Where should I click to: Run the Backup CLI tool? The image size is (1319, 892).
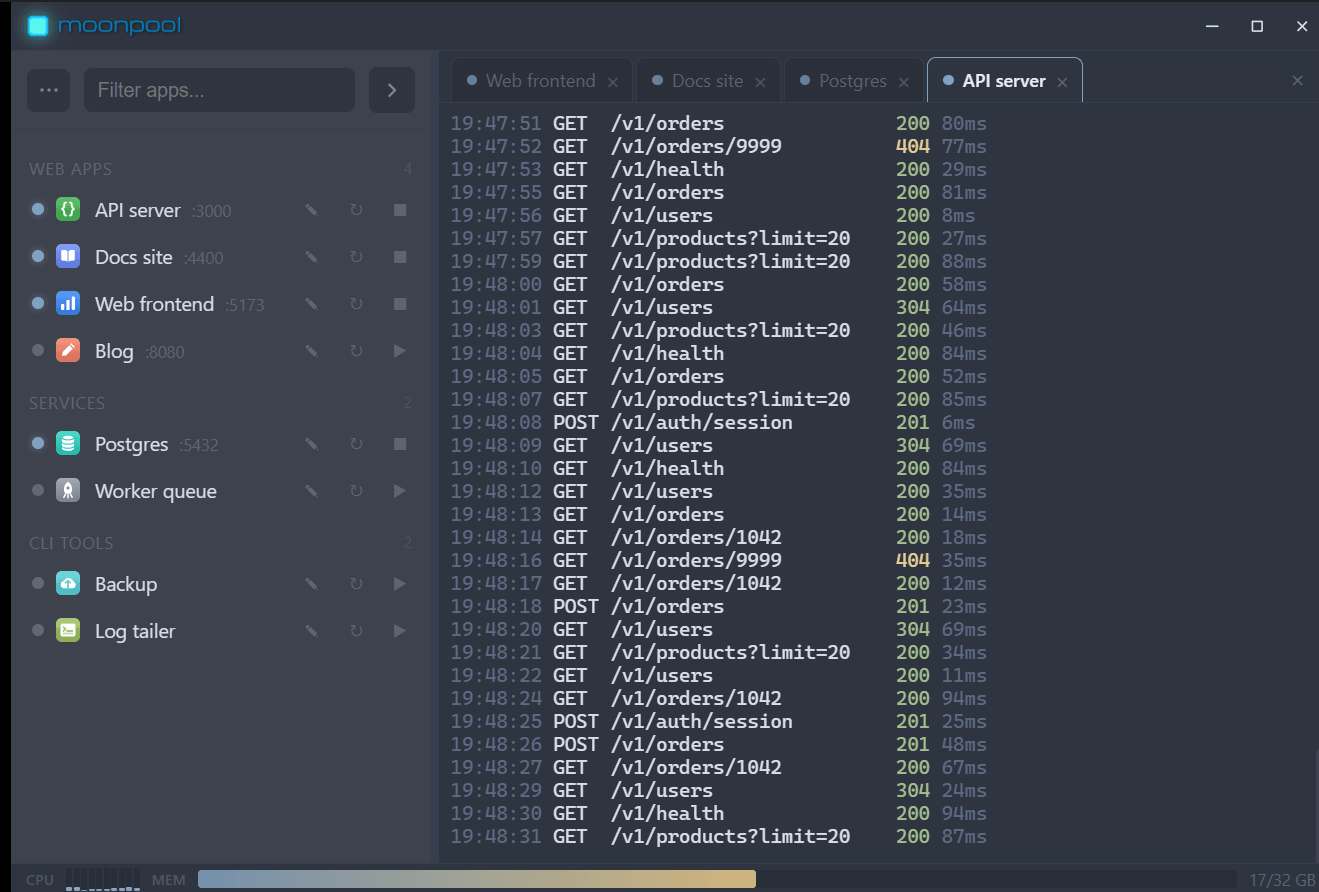click(x=400, y=584)
